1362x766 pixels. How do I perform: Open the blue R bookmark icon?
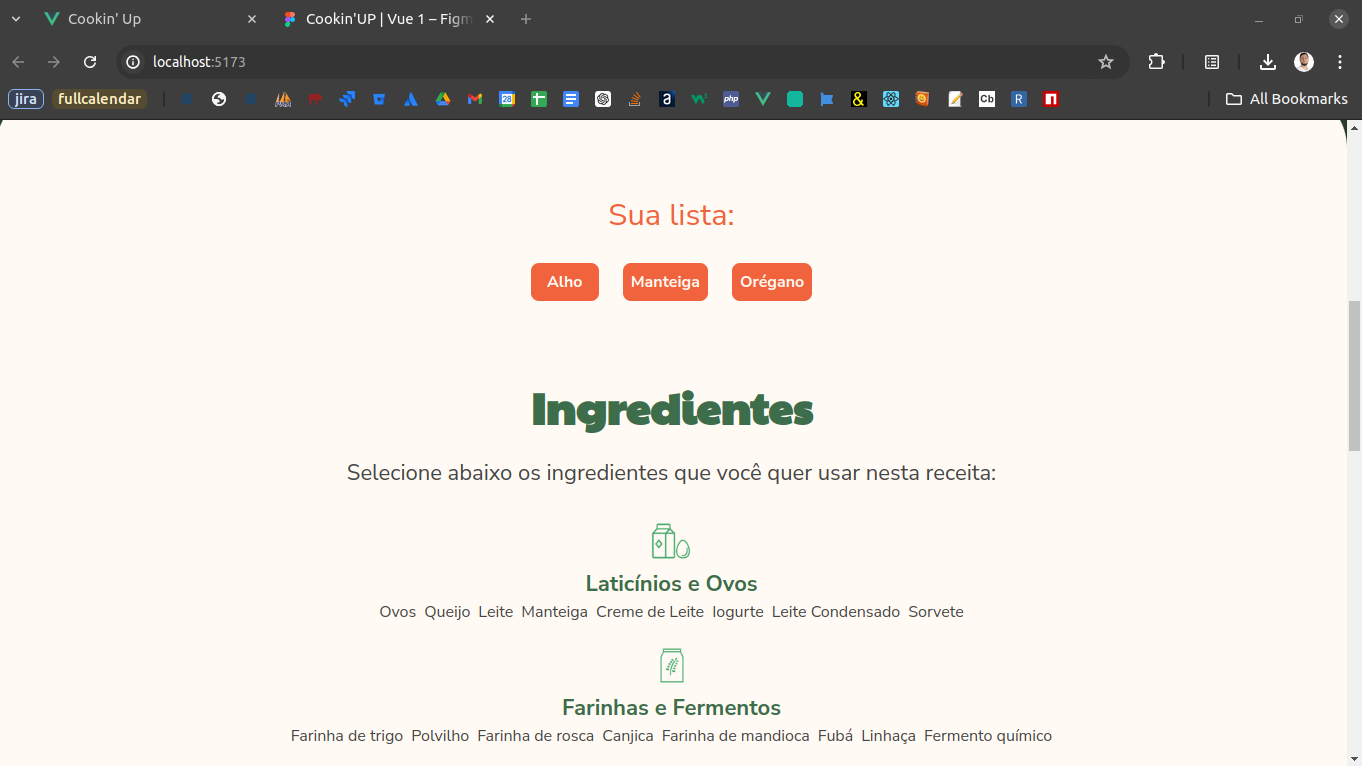[1019, 99]
